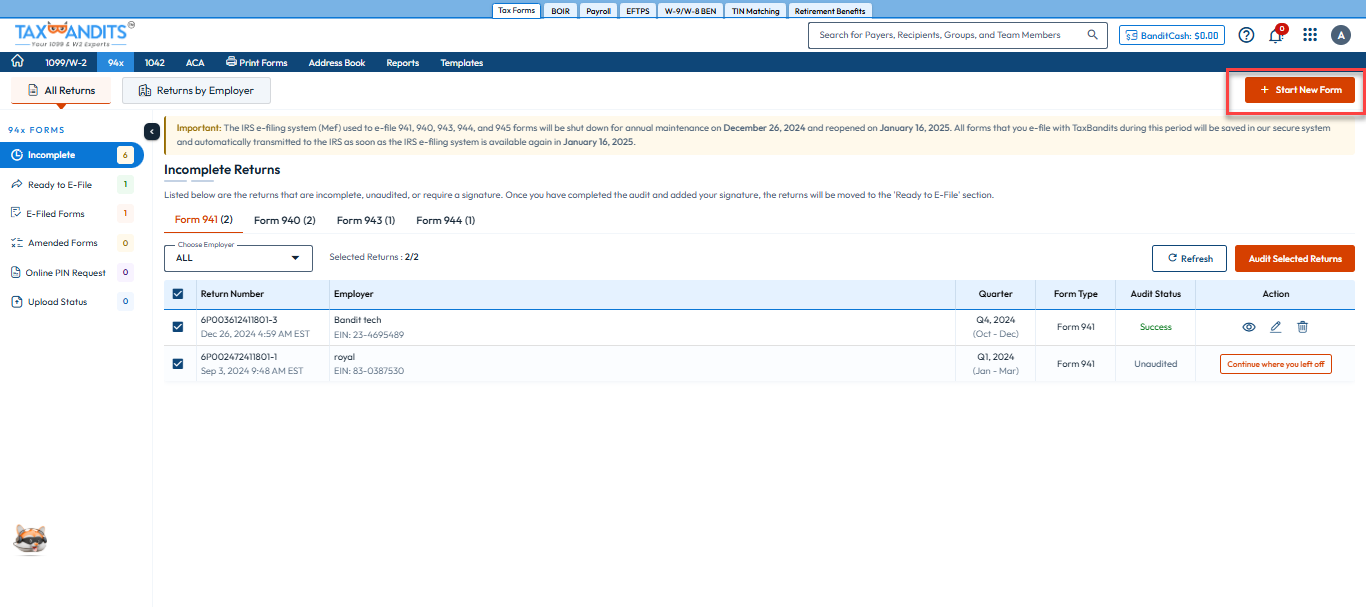View the Bandit tech return eye icon
The image size is (1366, 607).
(x=1248, y=327)
